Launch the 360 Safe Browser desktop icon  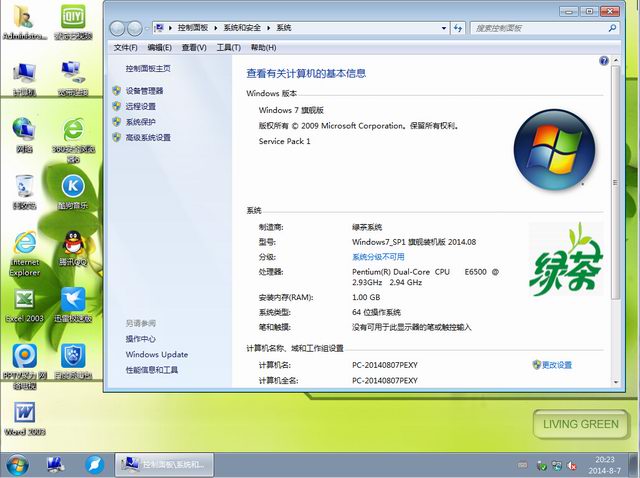73,141
